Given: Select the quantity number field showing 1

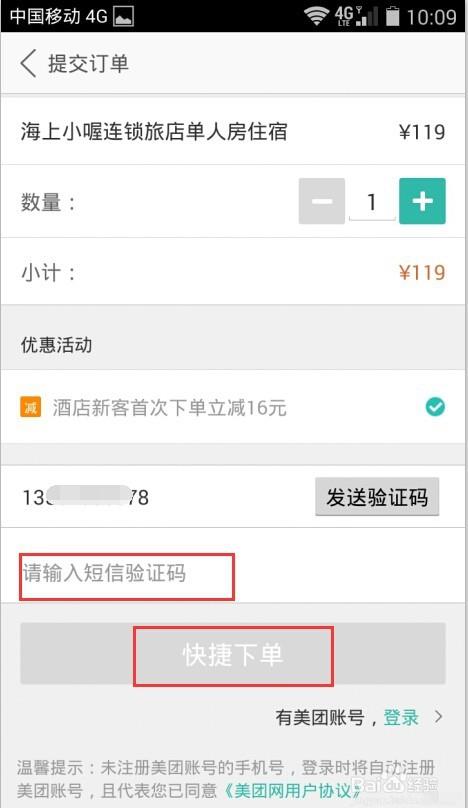Looking at the screenshot, I should [372, 202].
